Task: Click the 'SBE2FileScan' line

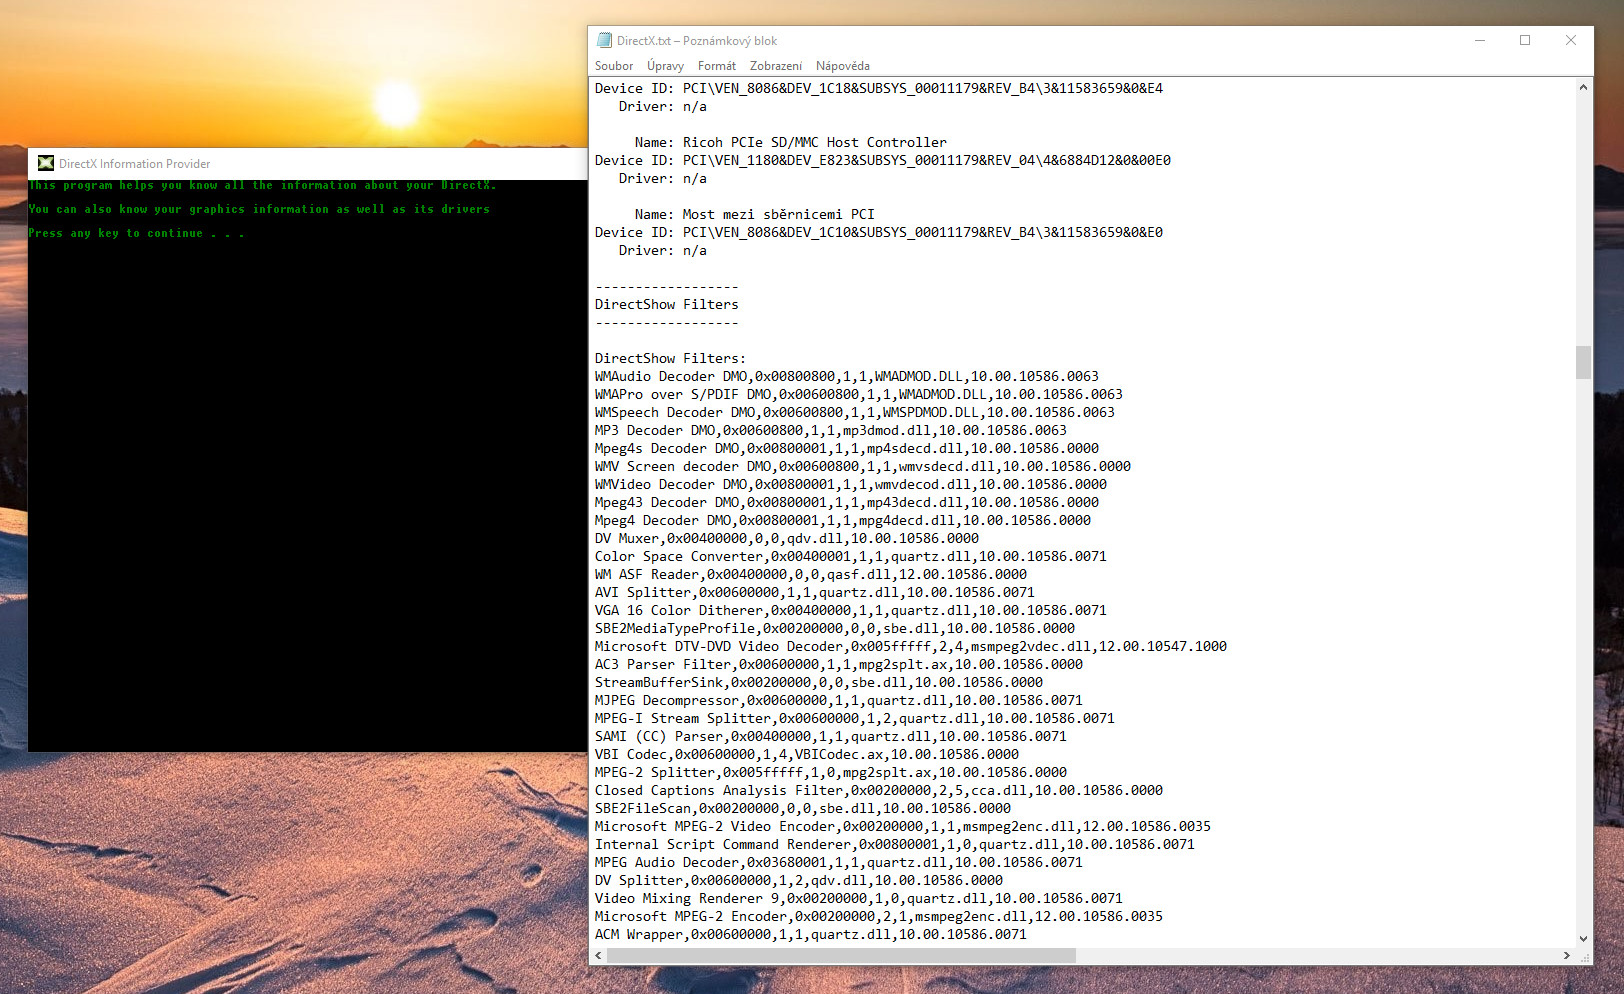Action: point(802,808)
